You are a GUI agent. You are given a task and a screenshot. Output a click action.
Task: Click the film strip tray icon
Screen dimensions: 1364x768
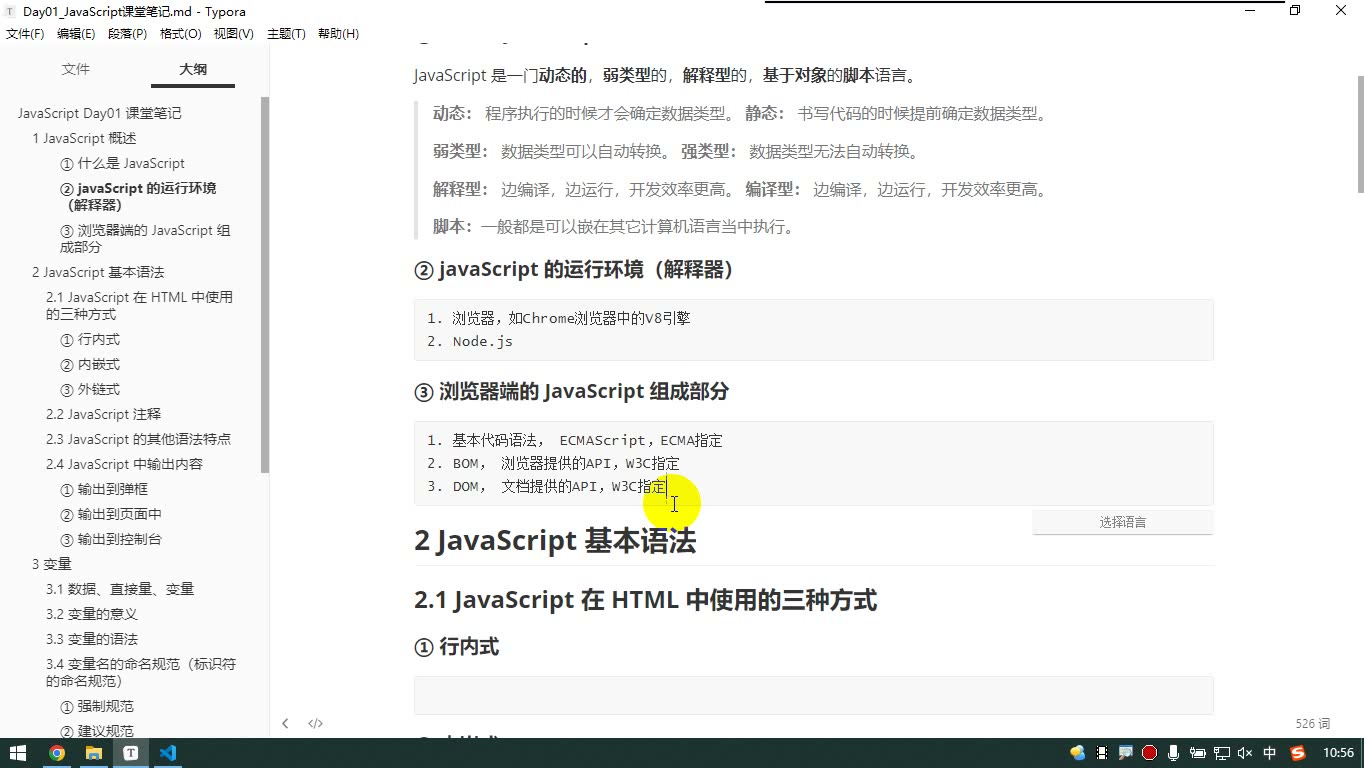click(1102, 753)
